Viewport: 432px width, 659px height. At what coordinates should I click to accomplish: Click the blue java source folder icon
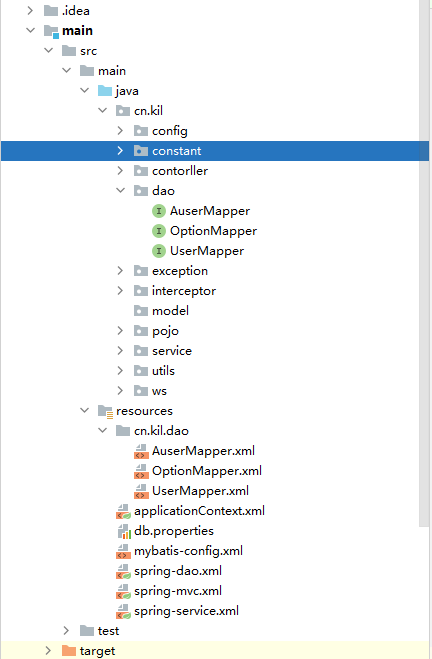pyautogui.click(x=105, y=91)
